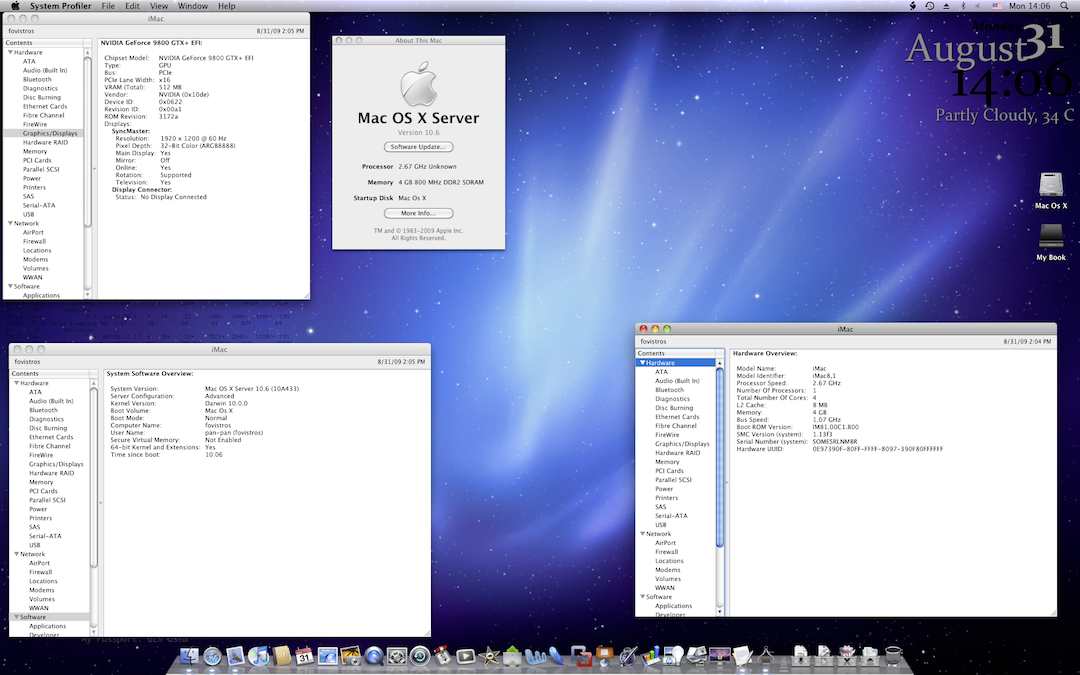Click scroll down arrow in Hardware Overview sidebar
1080x675 pixels.
[x=720, y=611]
